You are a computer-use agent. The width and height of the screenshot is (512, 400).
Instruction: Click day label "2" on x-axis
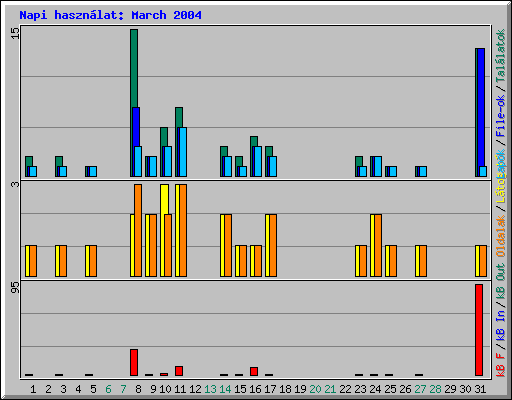pos(48,389)
